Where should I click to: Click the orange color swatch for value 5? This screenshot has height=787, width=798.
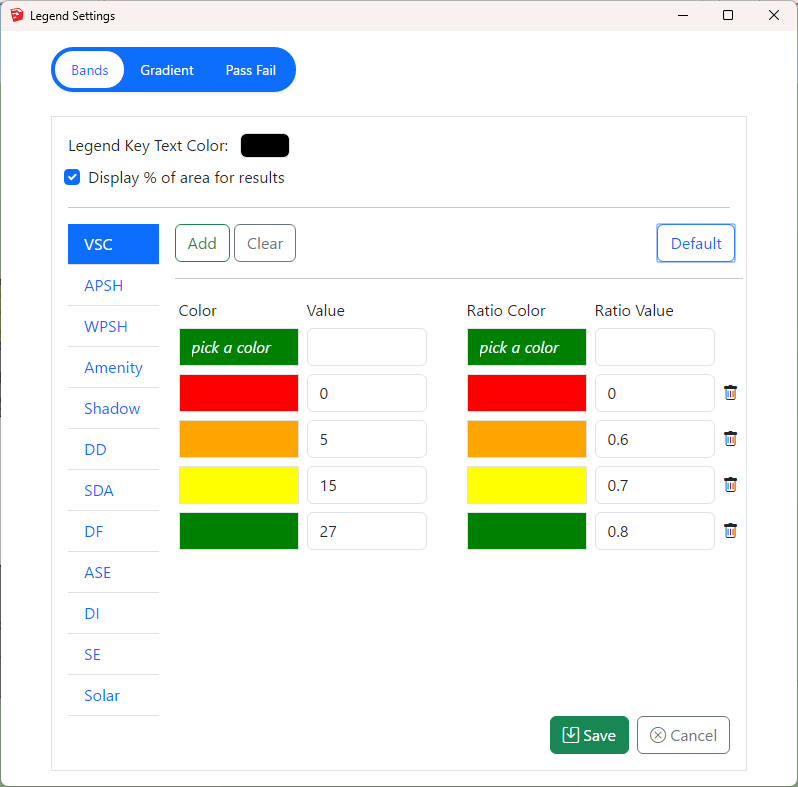point(239,439)
